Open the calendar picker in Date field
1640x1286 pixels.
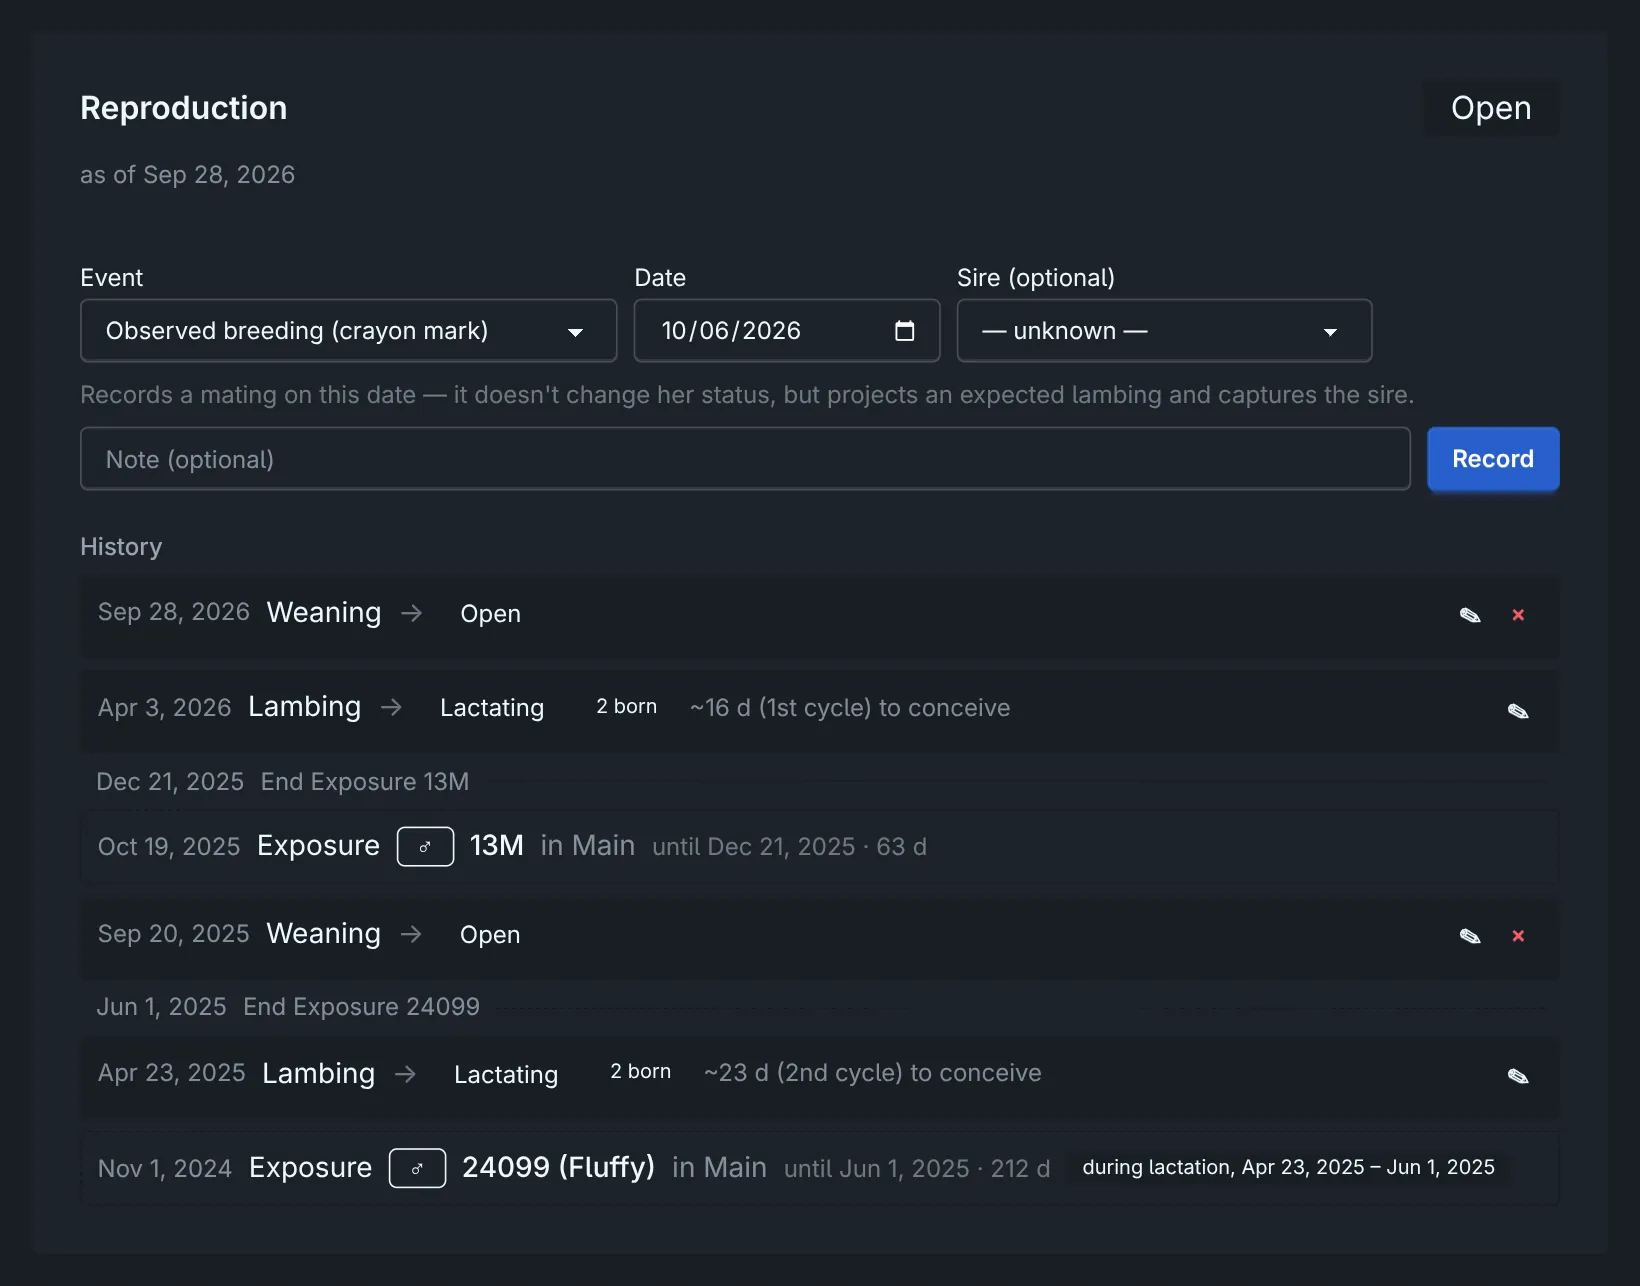(904, 331)
